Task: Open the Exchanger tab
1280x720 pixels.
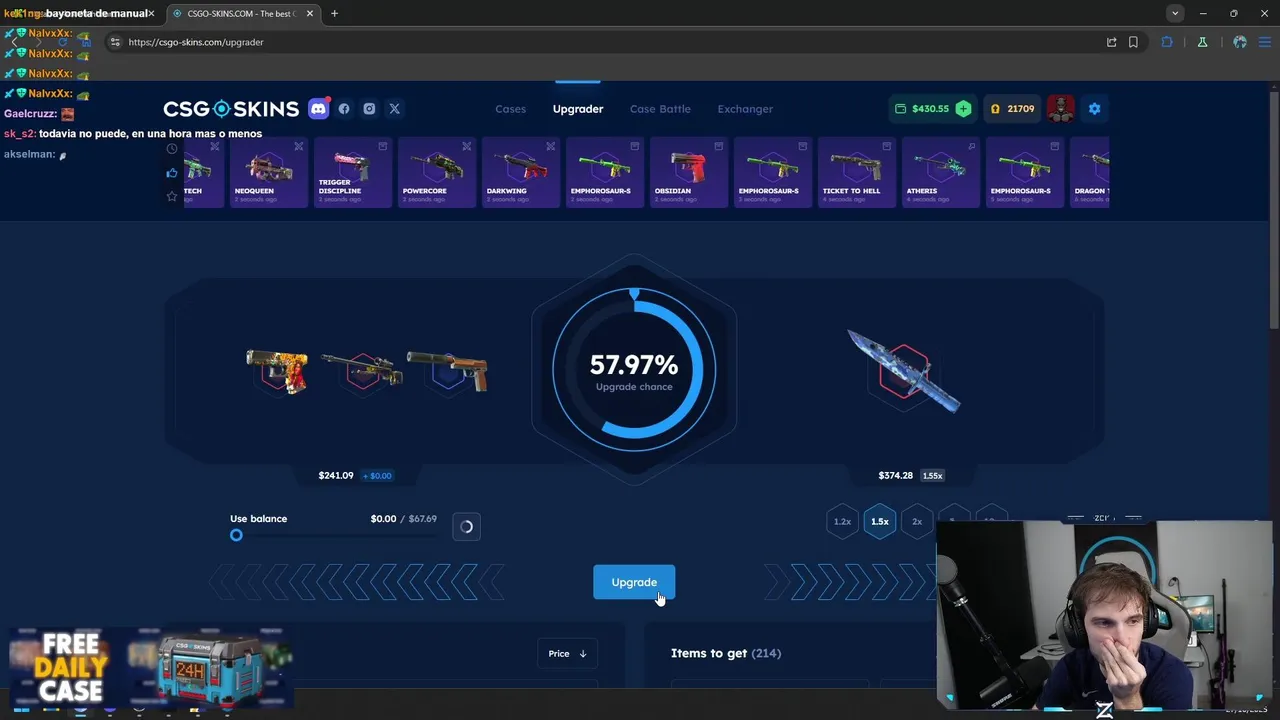Action: coord(745,109)
